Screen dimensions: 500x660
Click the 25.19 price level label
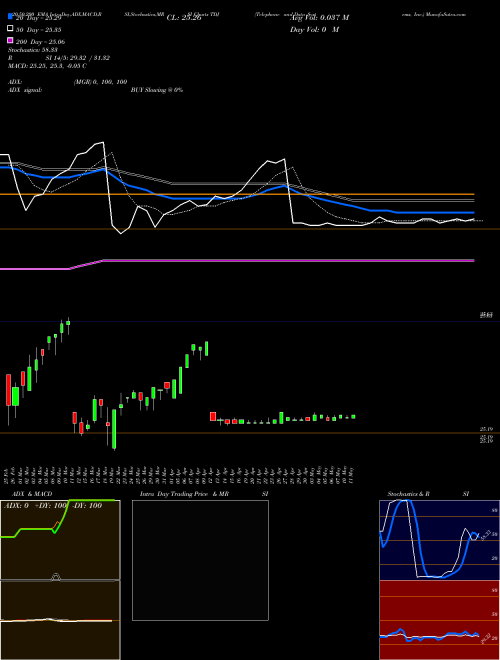[487, 429]
